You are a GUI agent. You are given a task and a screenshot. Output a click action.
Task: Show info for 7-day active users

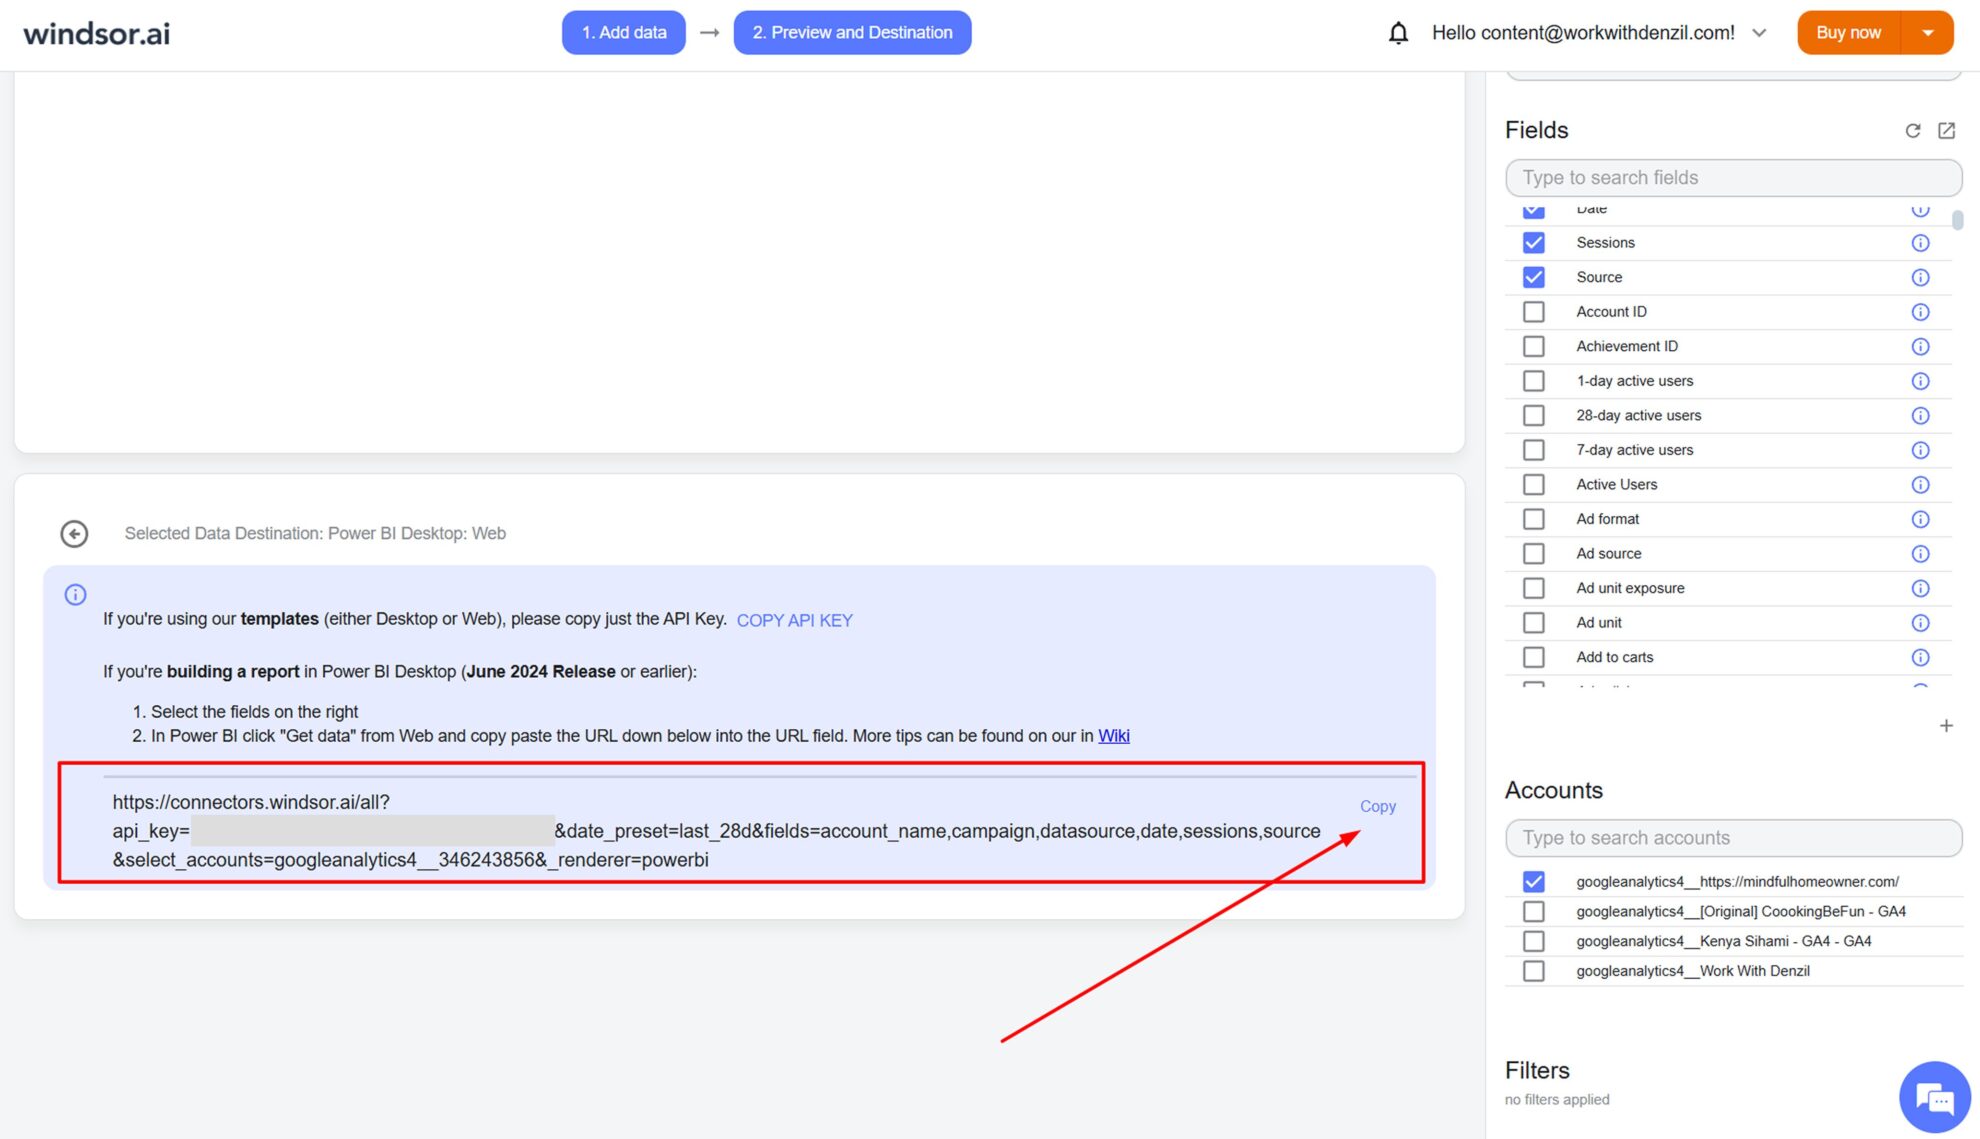coord(1920,450)
